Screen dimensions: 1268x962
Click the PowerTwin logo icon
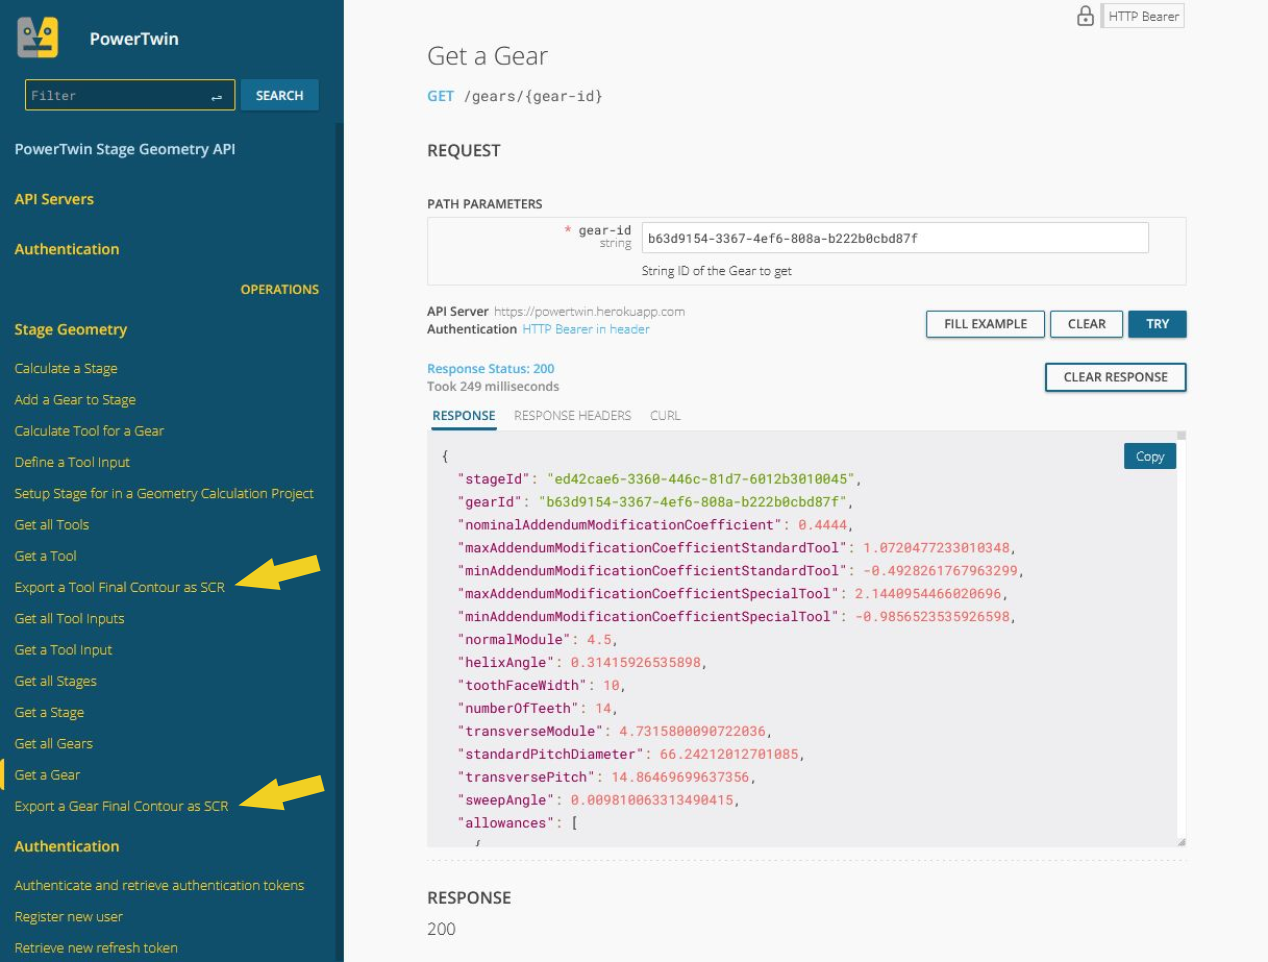point(38,38)
